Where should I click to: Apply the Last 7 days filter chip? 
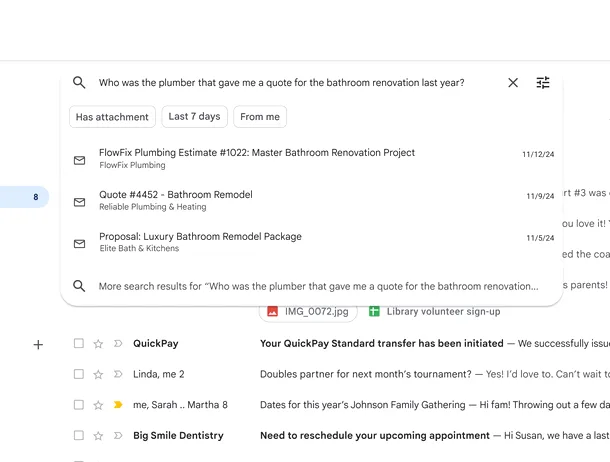coord(195,117)
